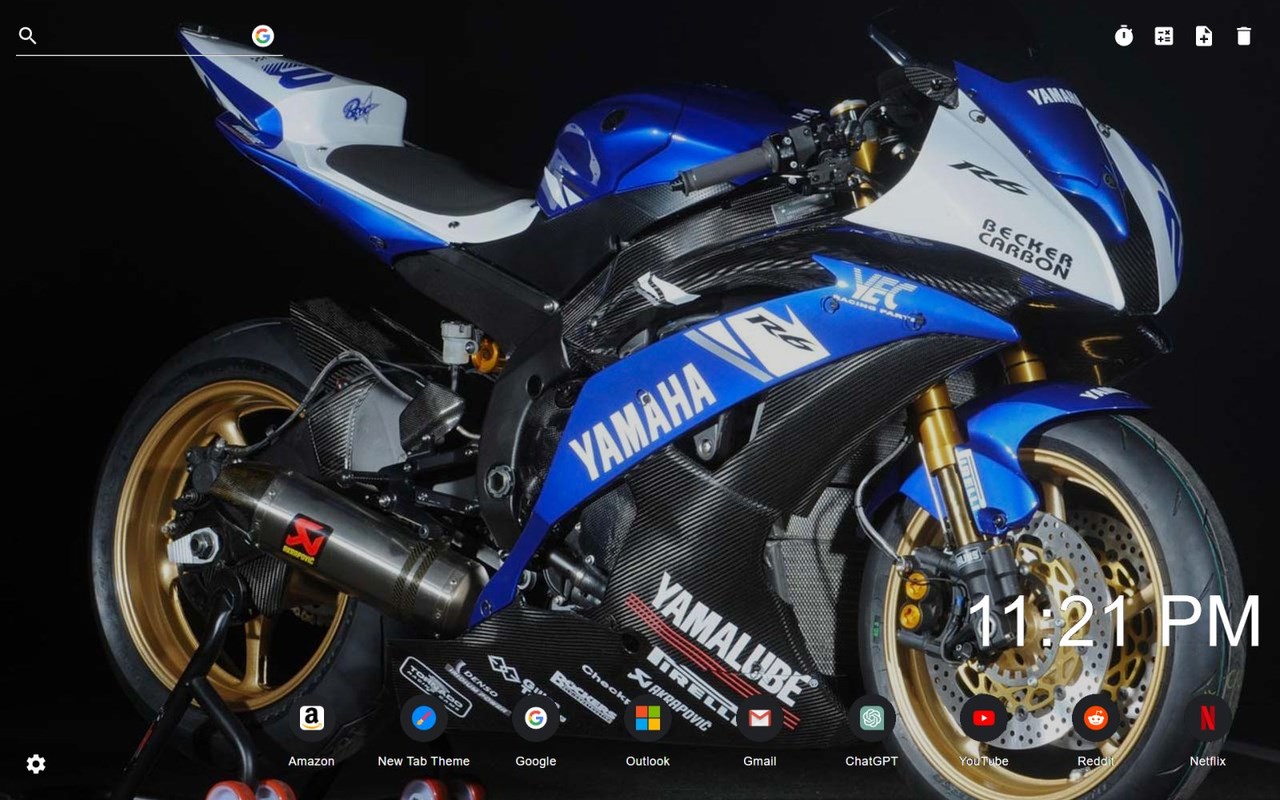
Task: Click the trash bin icon
Action: (x=1244, y=36)
